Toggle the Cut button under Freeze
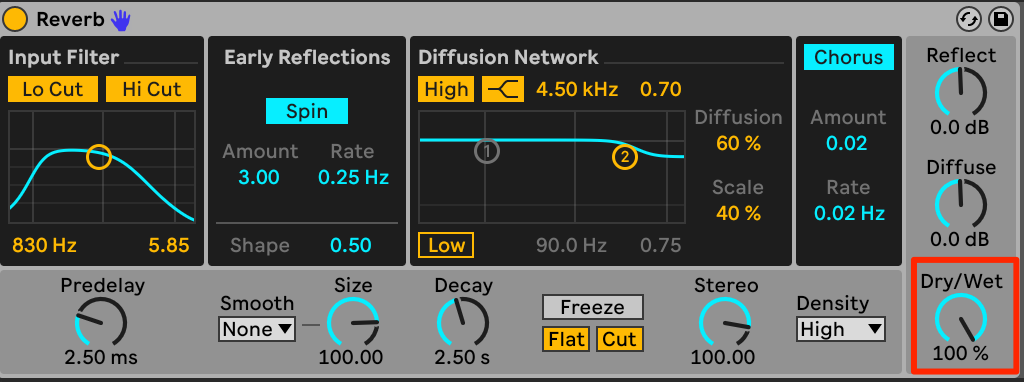Screen dimensions: 1024x382 click(619, 339)
